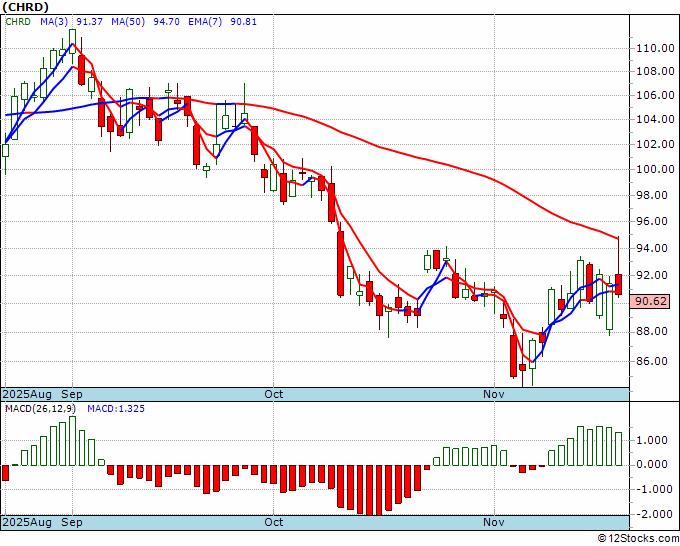This screenshot has width=680, height=546.
Task: Click Nov on price chart date axis
Action: point(494,394)
